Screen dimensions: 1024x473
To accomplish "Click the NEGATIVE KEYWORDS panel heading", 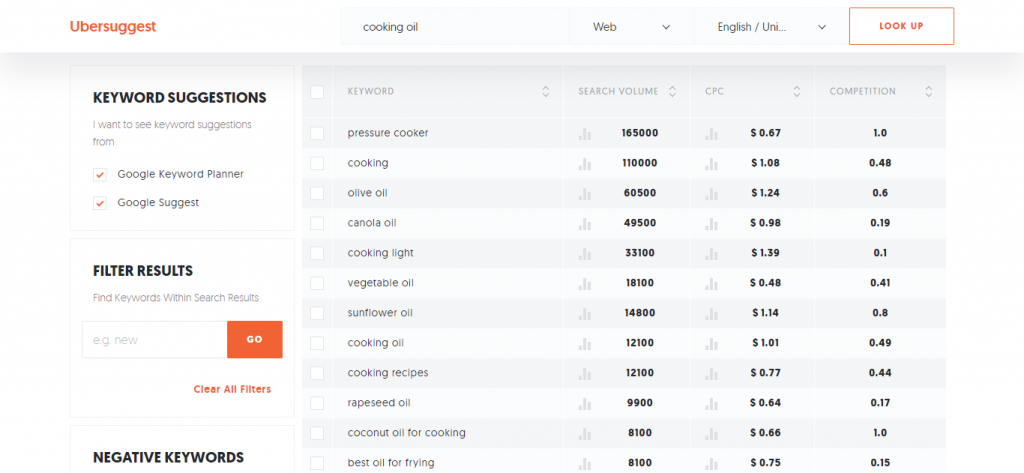I will point(168,457).
